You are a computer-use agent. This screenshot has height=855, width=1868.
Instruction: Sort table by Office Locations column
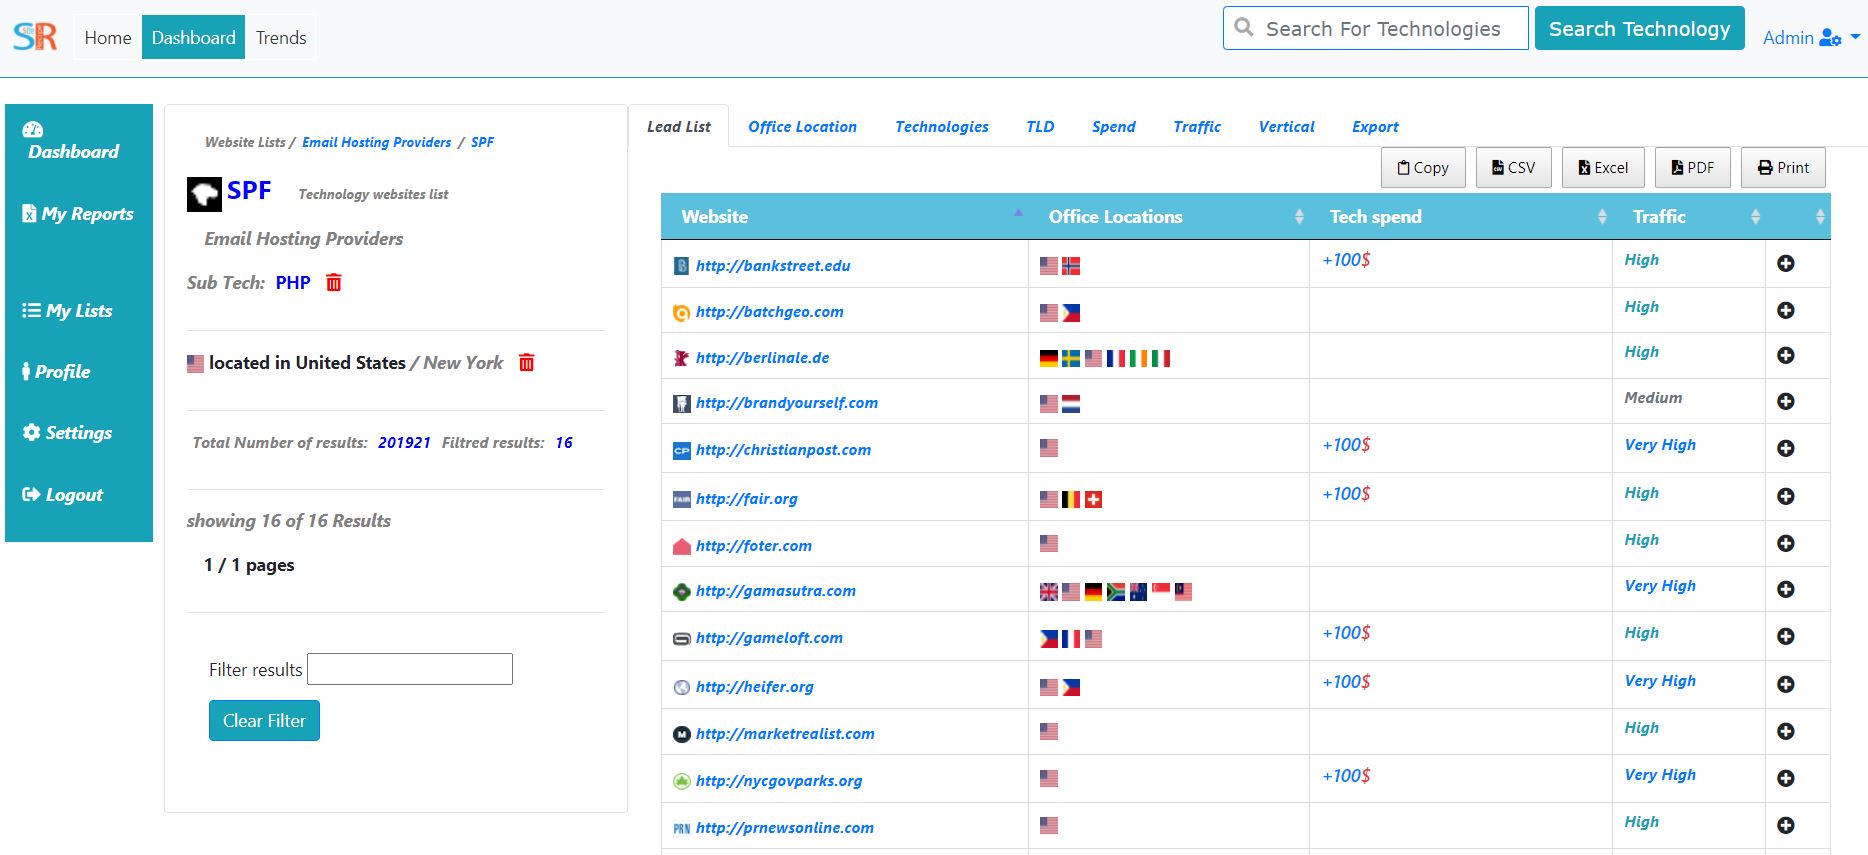point(1169,217)
